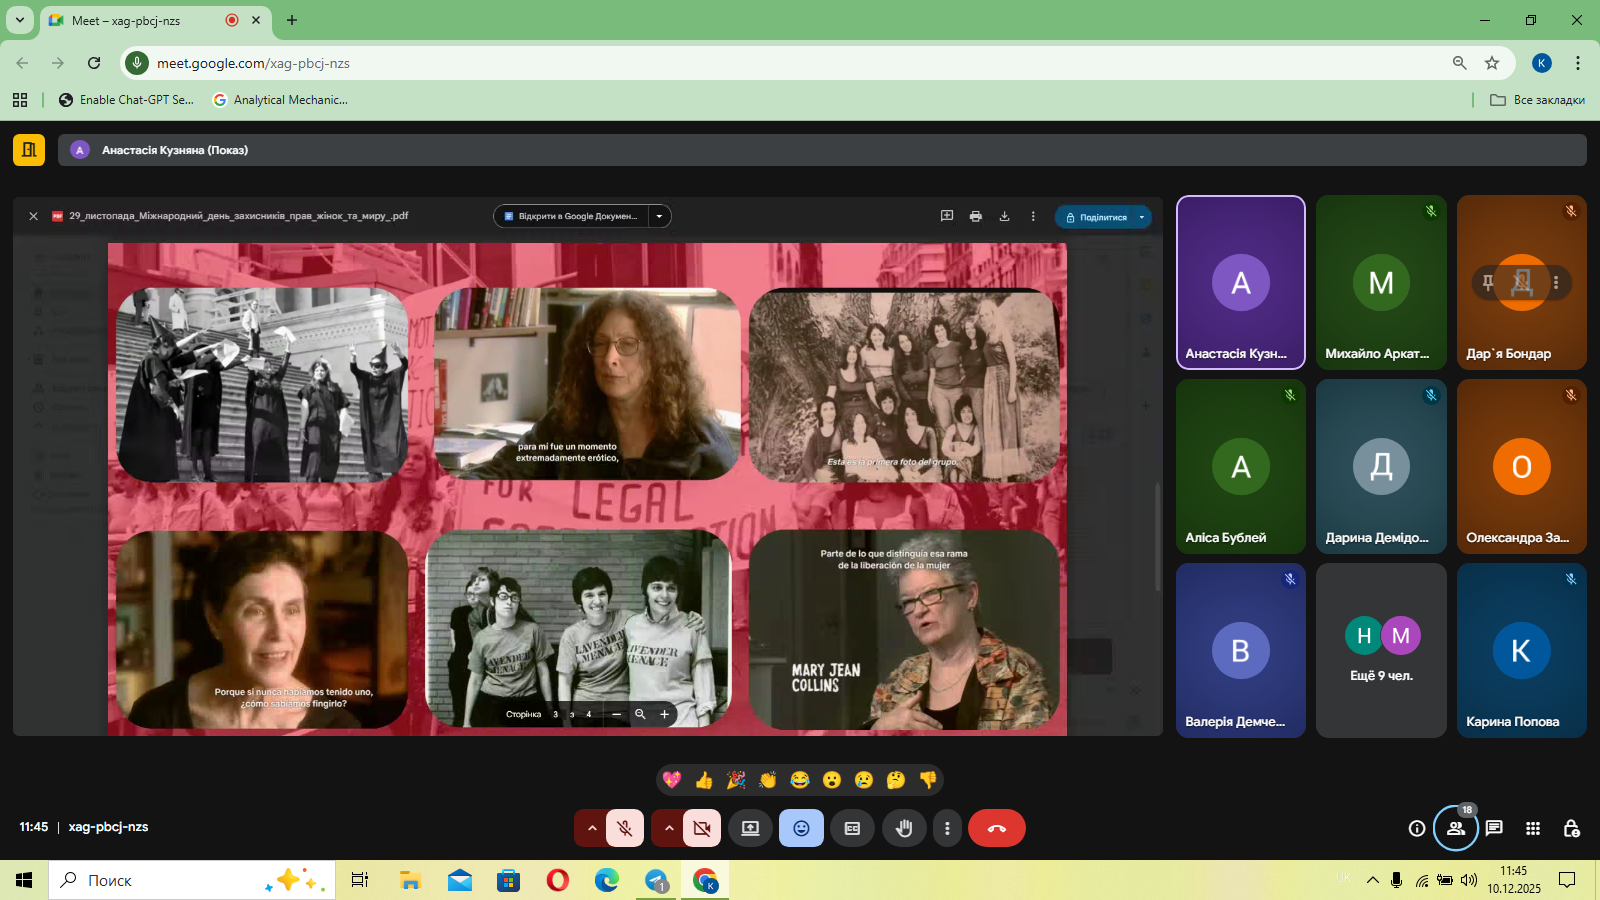The width and height of the screenshot is (1600, 900).
Task: Toggle closed captions (CC) button
Action: pos(852,828)
